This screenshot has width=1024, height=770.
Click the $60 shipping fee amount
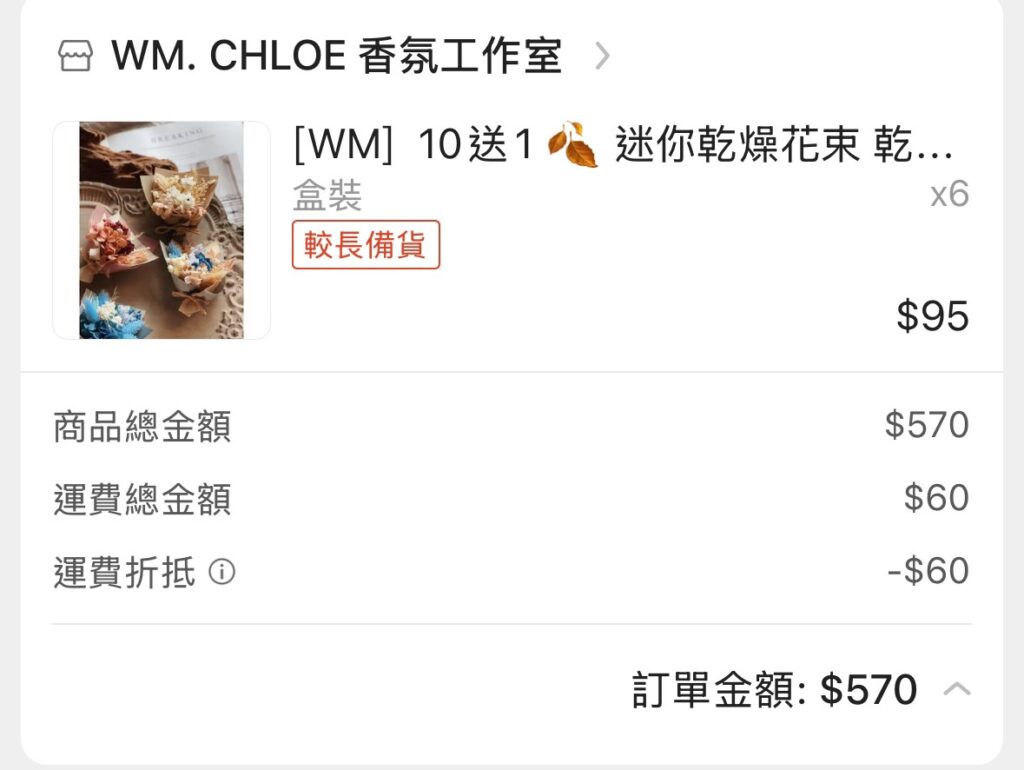[x=936, y=498]
